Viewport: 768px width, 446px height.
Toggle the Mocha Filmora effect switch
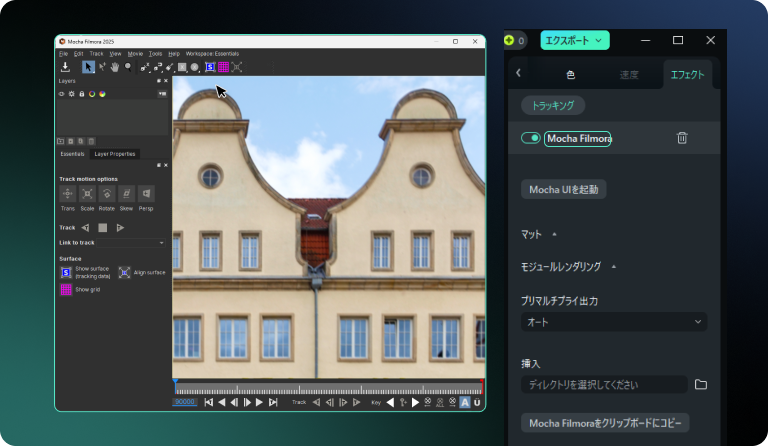click(x=530, y=138)
